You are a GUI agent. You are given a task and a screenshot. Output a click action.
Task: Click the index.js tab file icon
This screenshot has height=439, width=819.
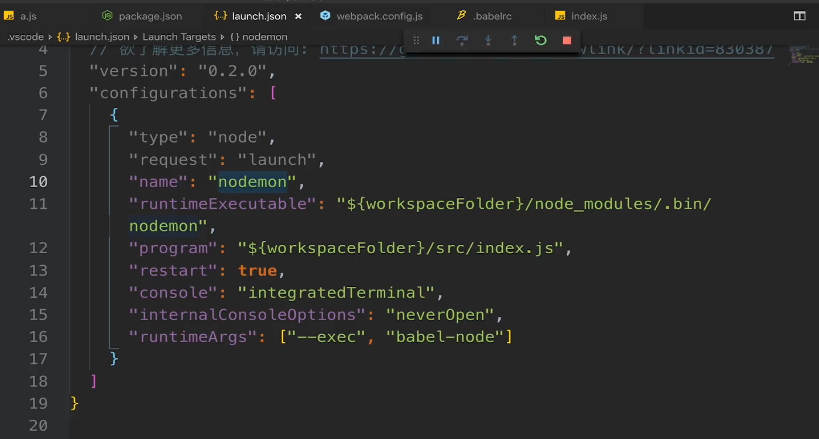(559, 16)
